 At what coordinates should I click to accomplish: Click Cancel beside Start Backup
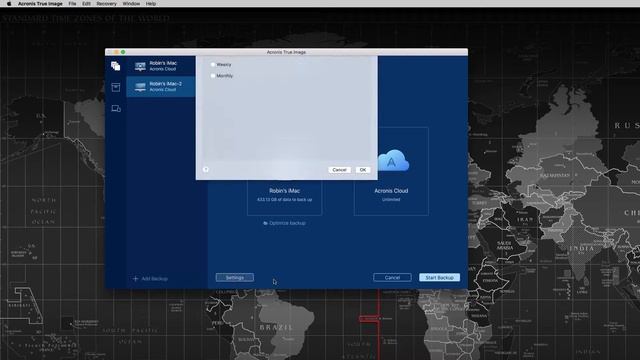pyautogui.click(x=392, y=278)
